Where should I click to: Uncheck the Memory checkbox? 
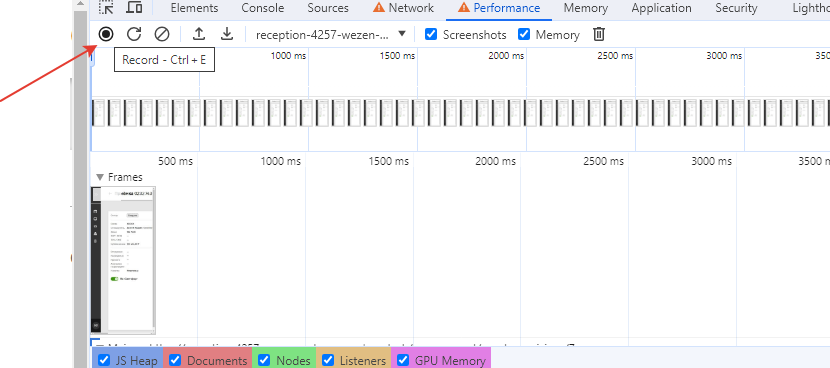point(524,34)
